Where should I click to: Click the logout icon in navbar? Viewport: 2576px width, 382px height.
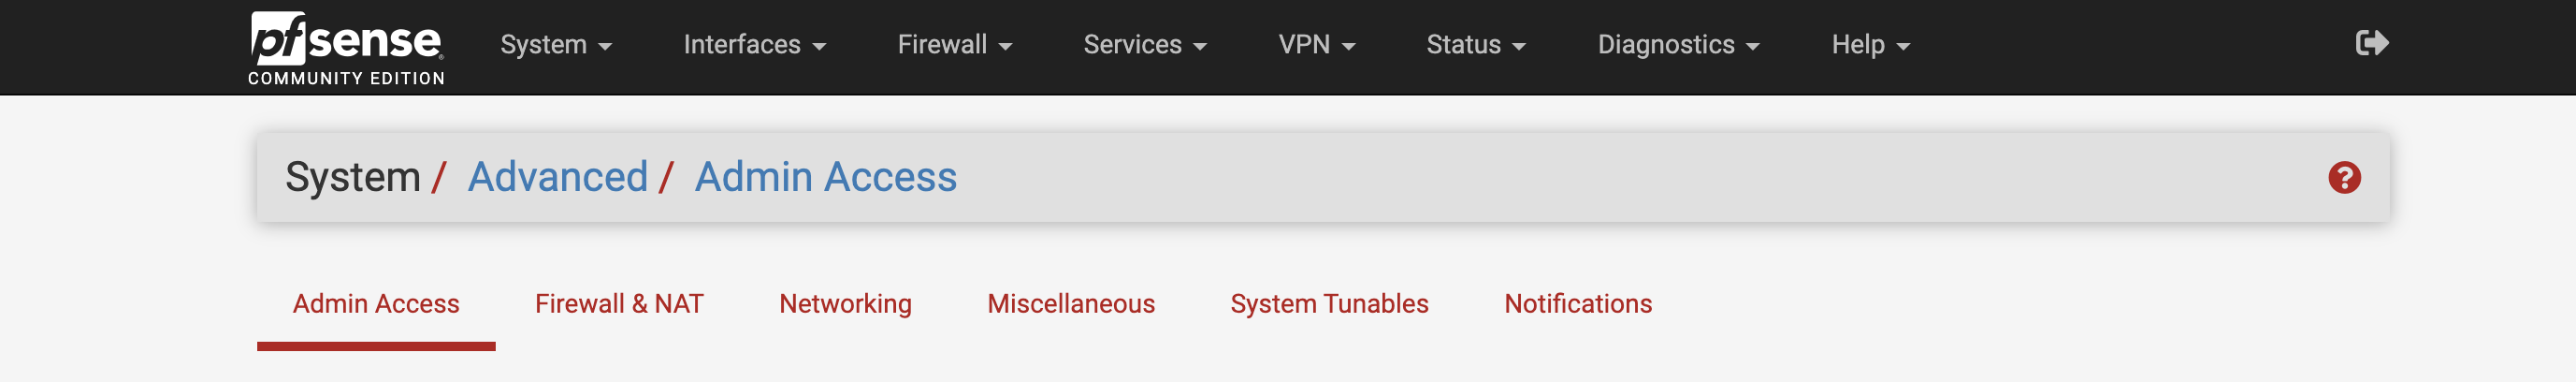click(2371, 43)
